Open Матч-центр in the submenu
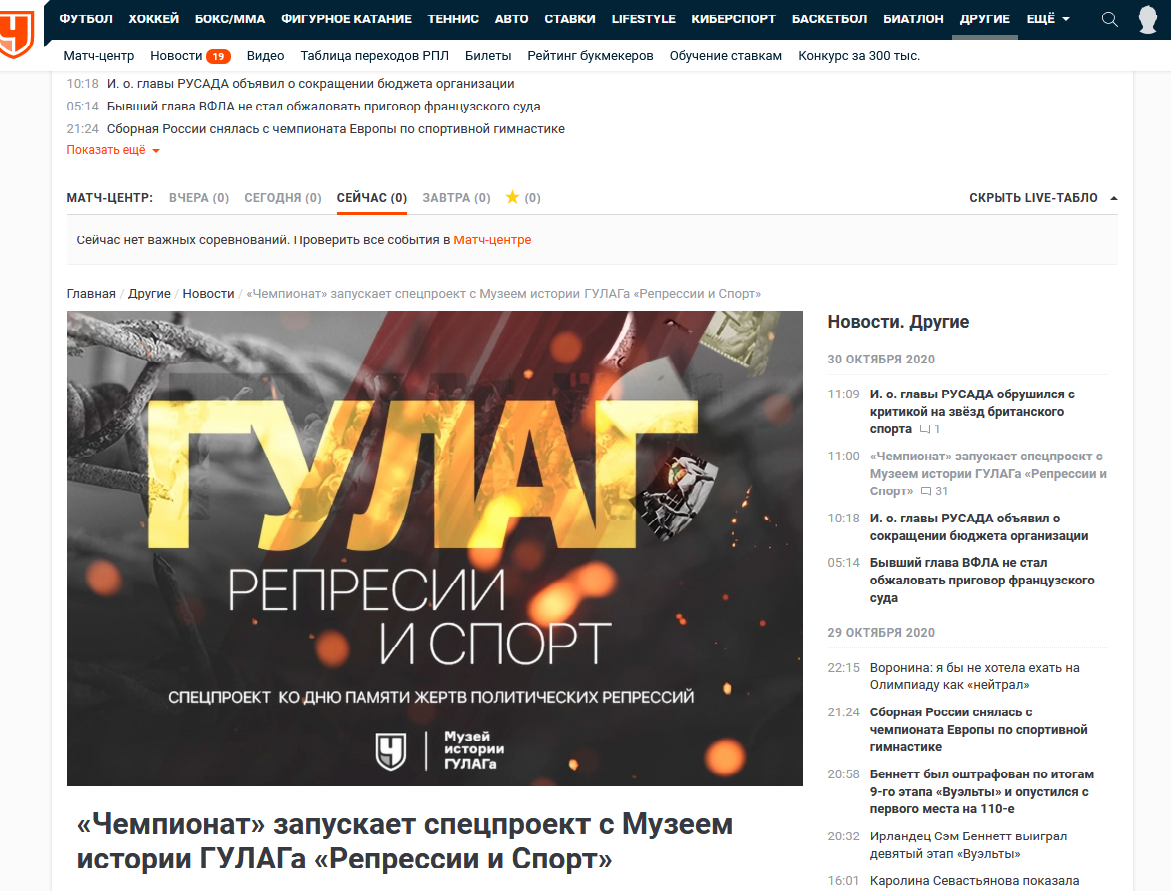 (x=99, y=56)
